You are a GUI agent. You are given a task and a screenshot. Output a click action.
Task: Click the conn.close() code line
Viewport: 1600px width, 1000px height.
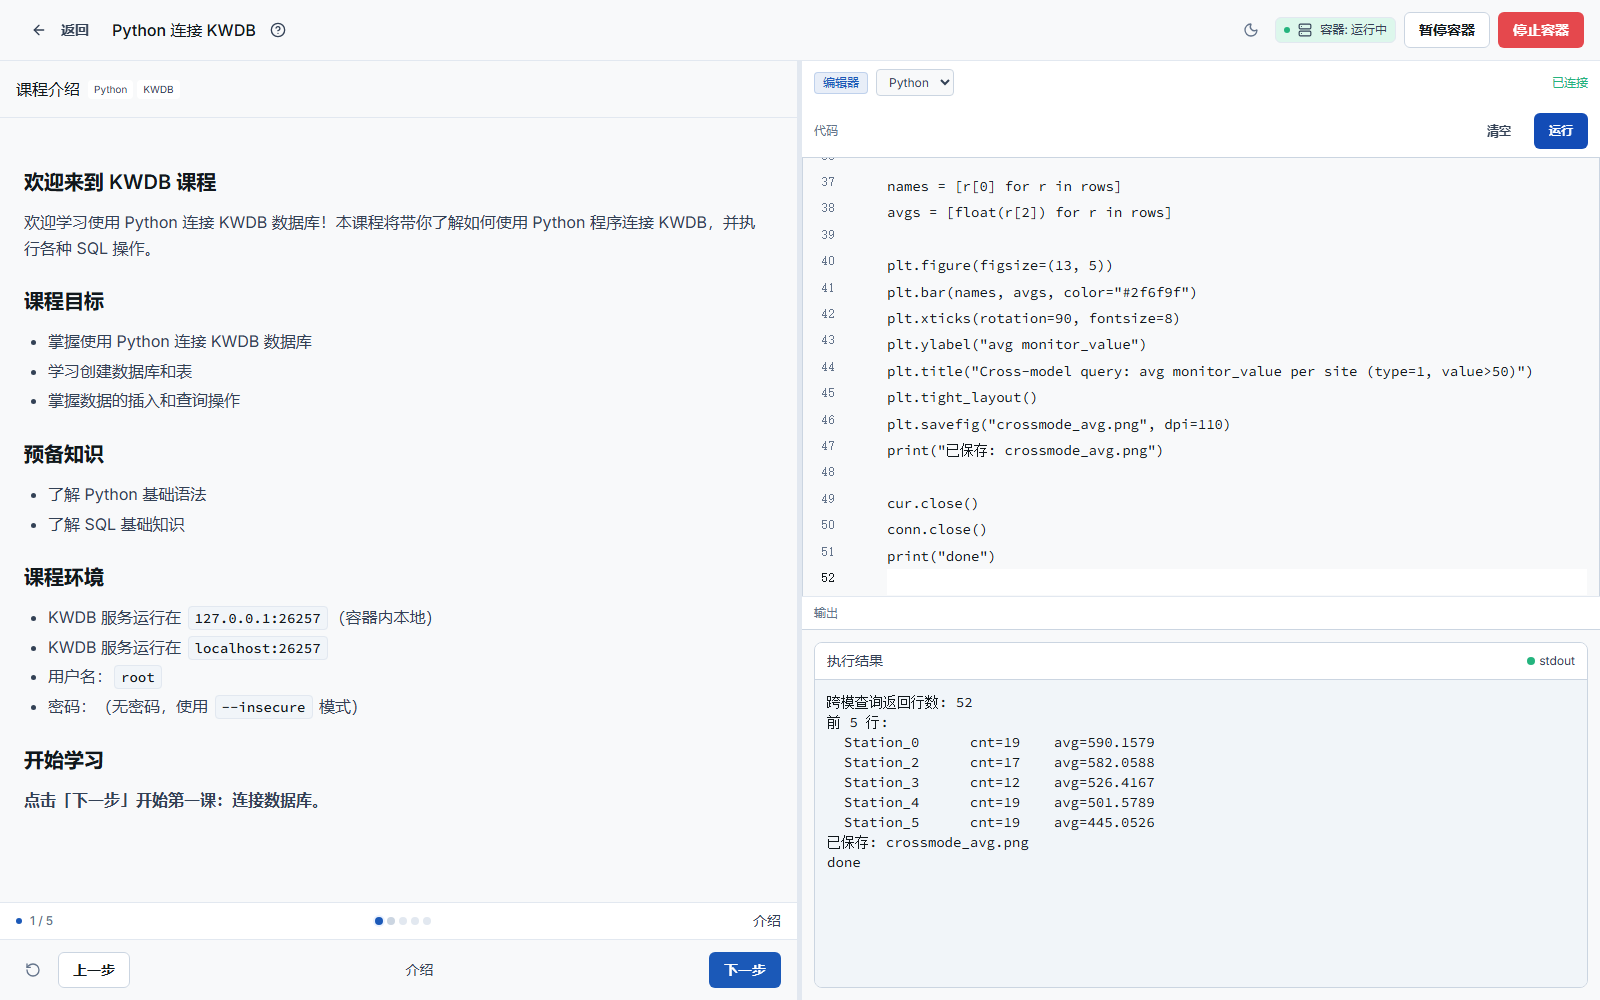(936, 530)
